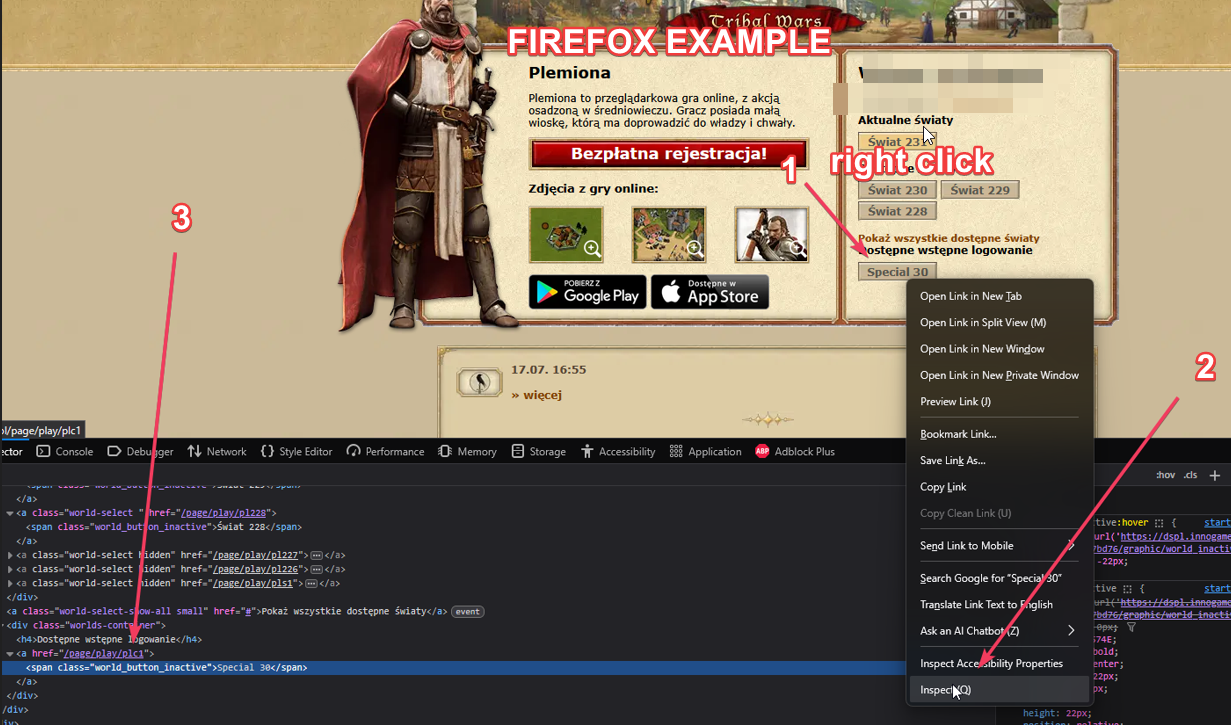Viewport: 1231px width, 725px height.
Task: Open the Accessibility devtools tab
Action: tap(617, 451)
